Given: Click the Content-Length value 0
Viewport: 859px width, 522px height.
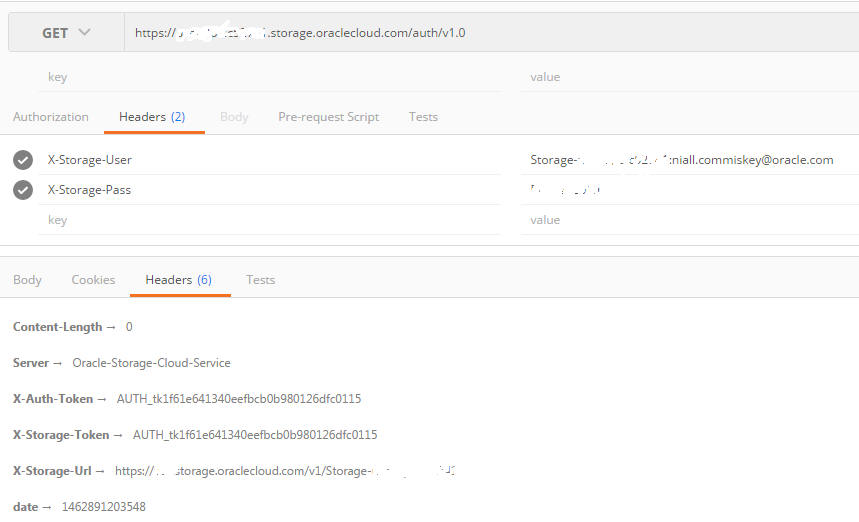Looking at the screenshot, I should click(129, 327).
